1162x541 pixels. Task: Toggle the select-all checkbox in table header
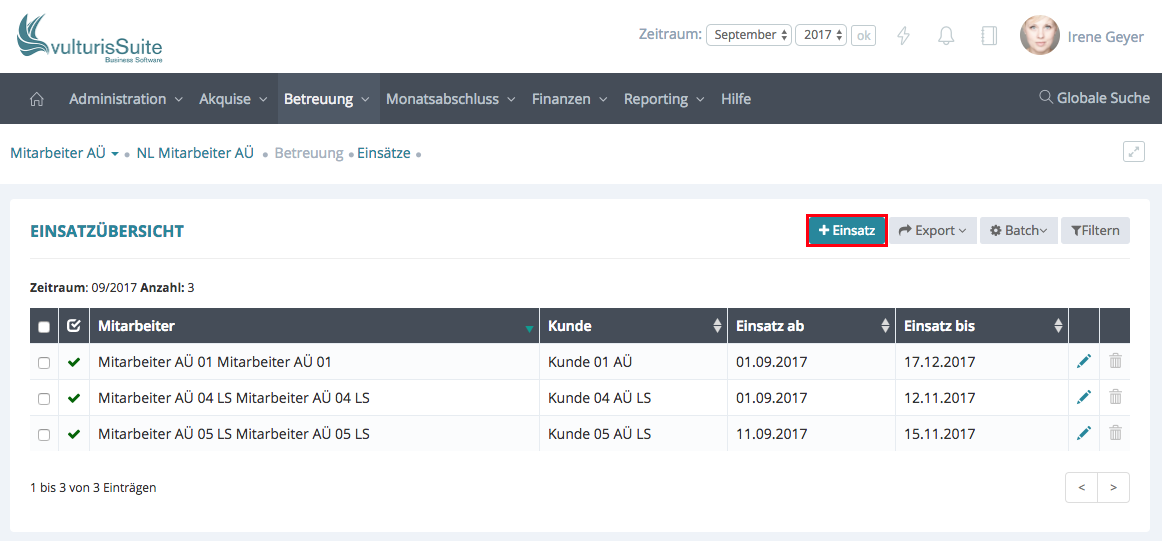44,326
